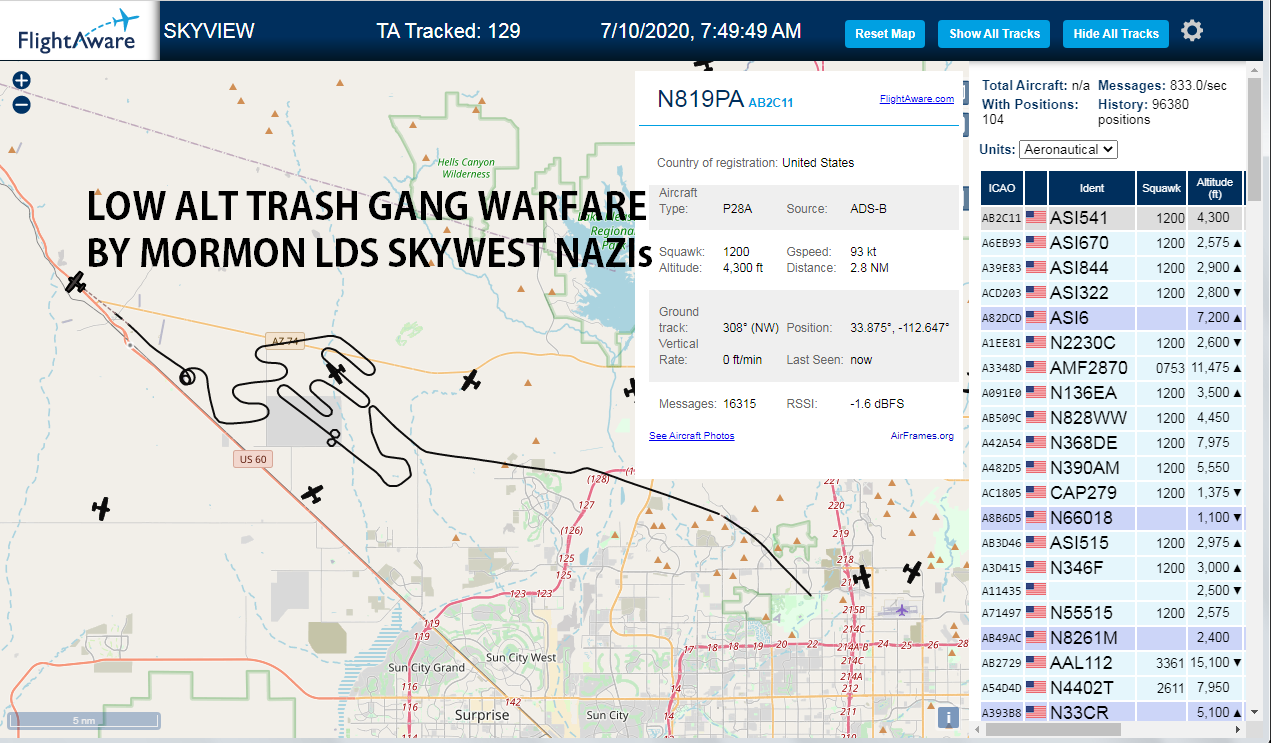Select the ASI515 aircraft row

(1112, 542)
